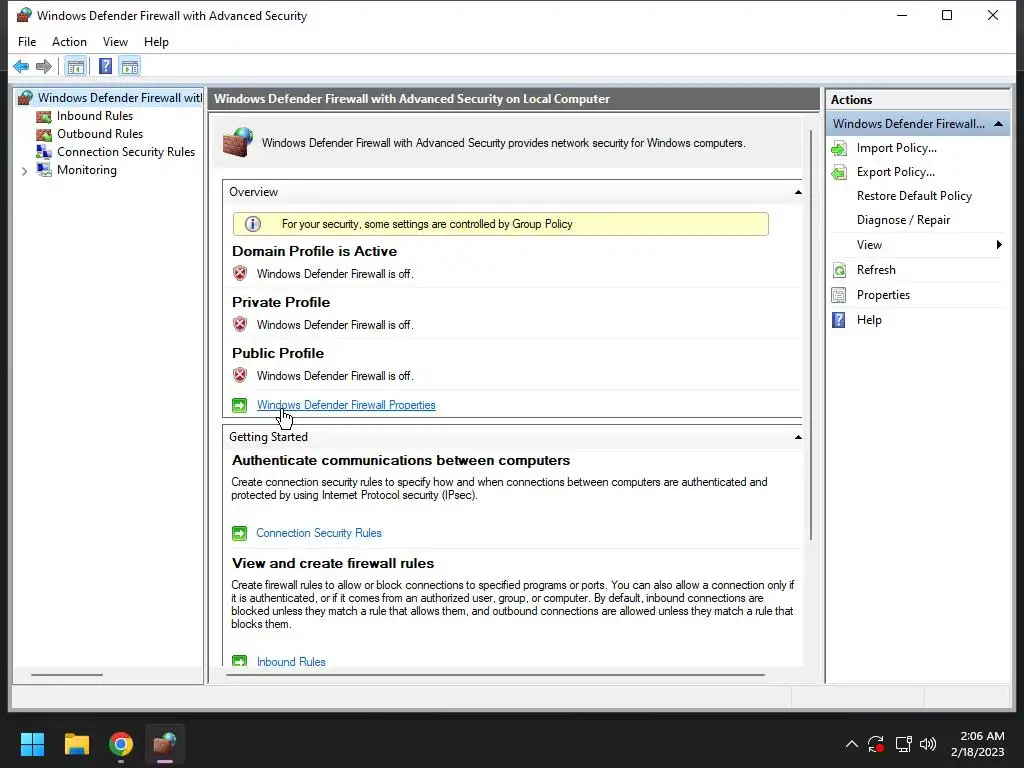Image resolution: width=1024 pixels, height=768 pixels.
Task: Click the firewall brick wall globe icon
Action: tap(238, 142)
